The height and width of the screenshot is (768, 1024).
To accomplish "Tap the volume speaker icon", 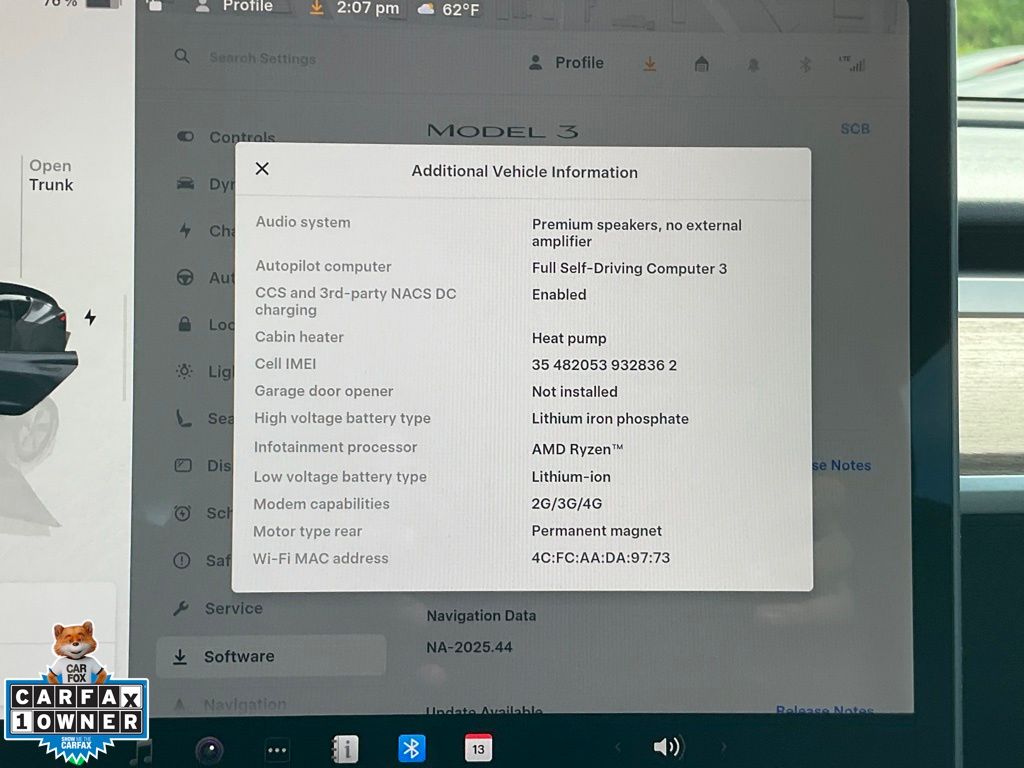I will pos(667,747).
